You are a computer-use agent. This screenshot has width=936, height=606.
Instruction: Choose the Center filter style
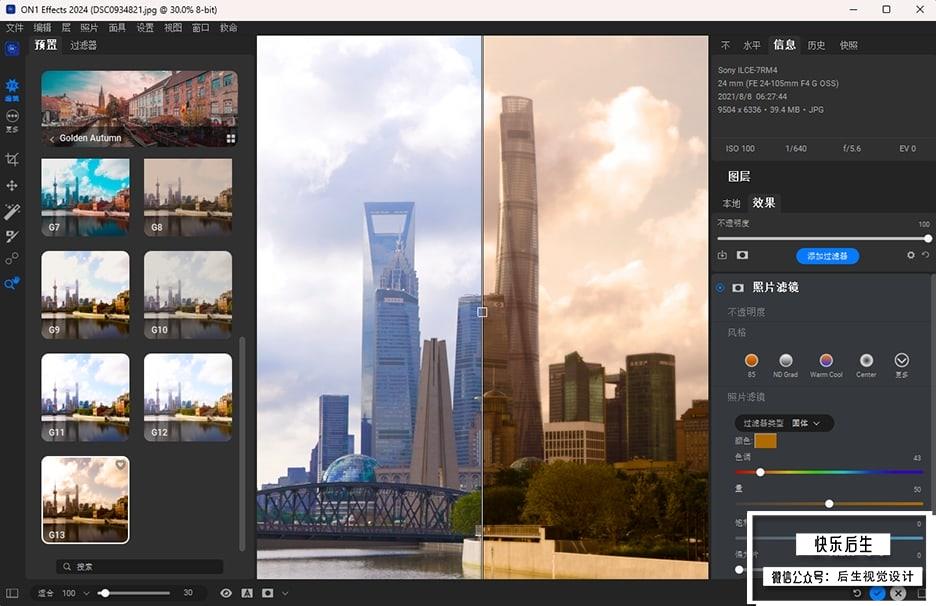click(866, 364)
